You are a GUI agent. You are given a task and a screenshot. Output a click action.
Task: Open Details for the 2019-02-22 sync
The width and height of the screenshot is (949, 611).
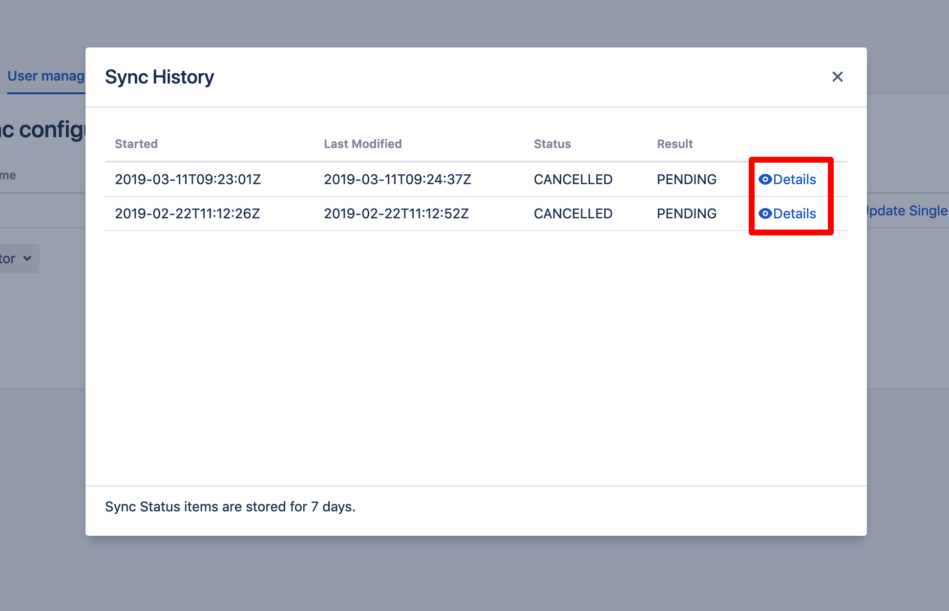pos(787,214)
